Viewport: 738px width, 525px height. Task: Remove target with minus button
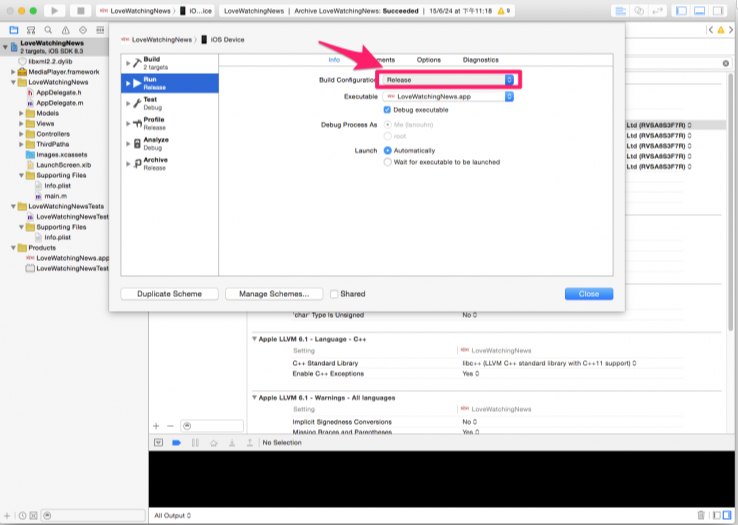(x=170, y=426)
